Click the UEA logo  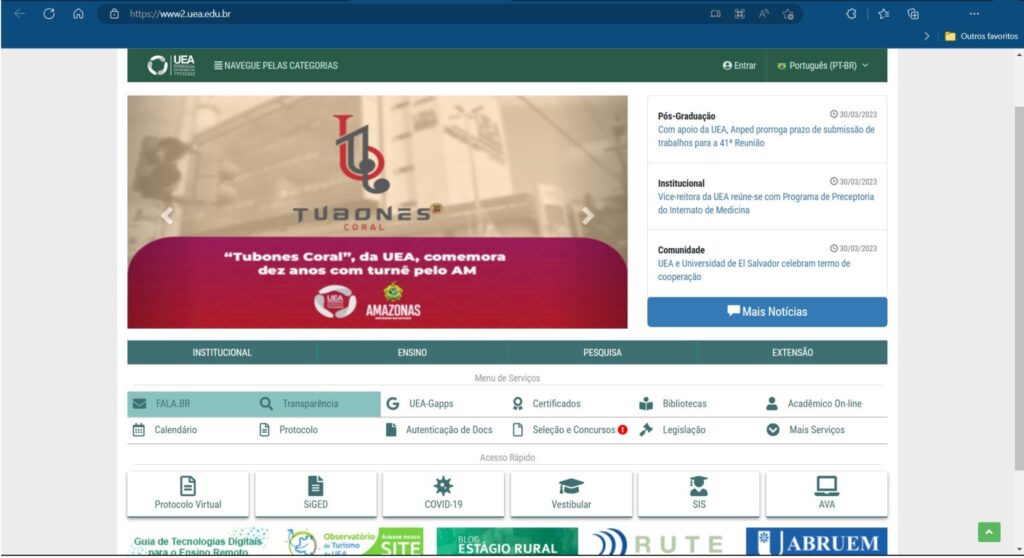pyautogui.click(x=171, y=65)
